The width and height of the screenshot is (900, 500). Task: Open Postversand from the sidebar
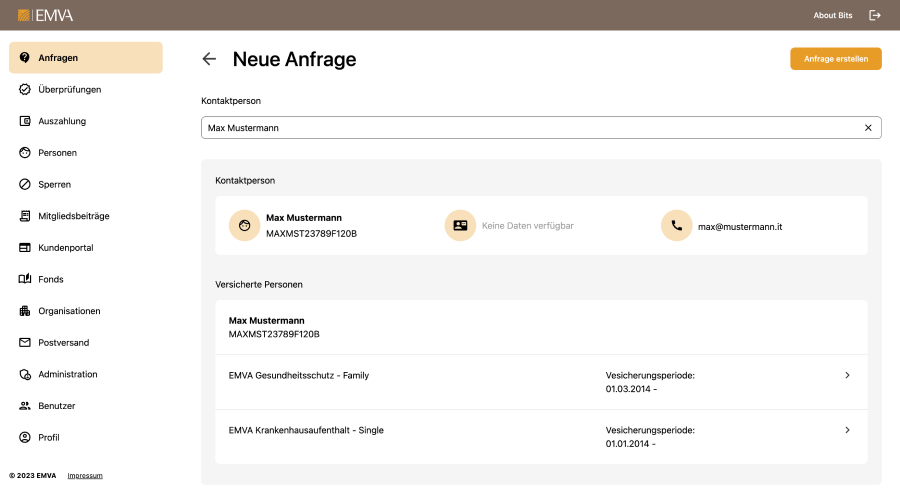click(x=63, y=343)
